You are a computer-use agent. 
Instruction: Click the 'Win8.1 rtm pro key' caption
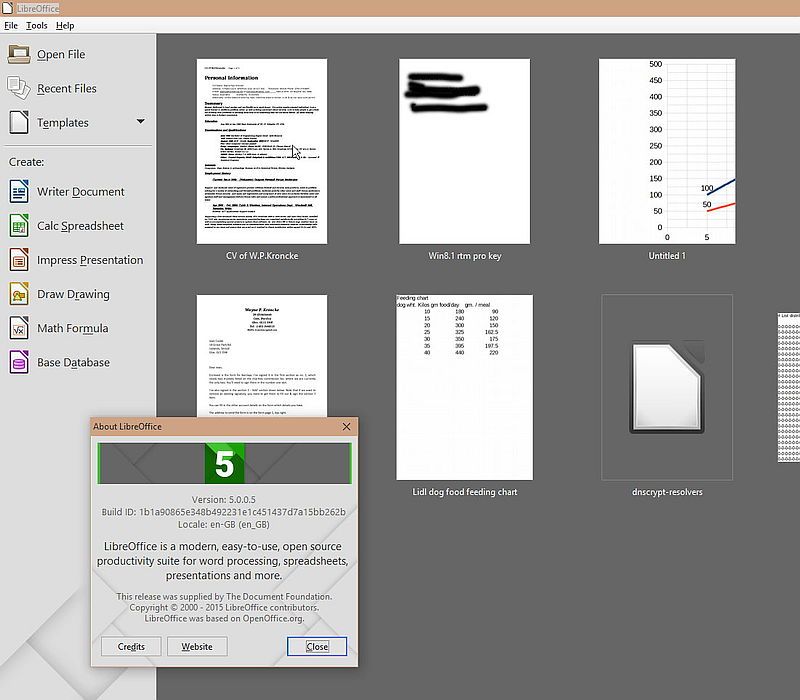coord(464,256)
